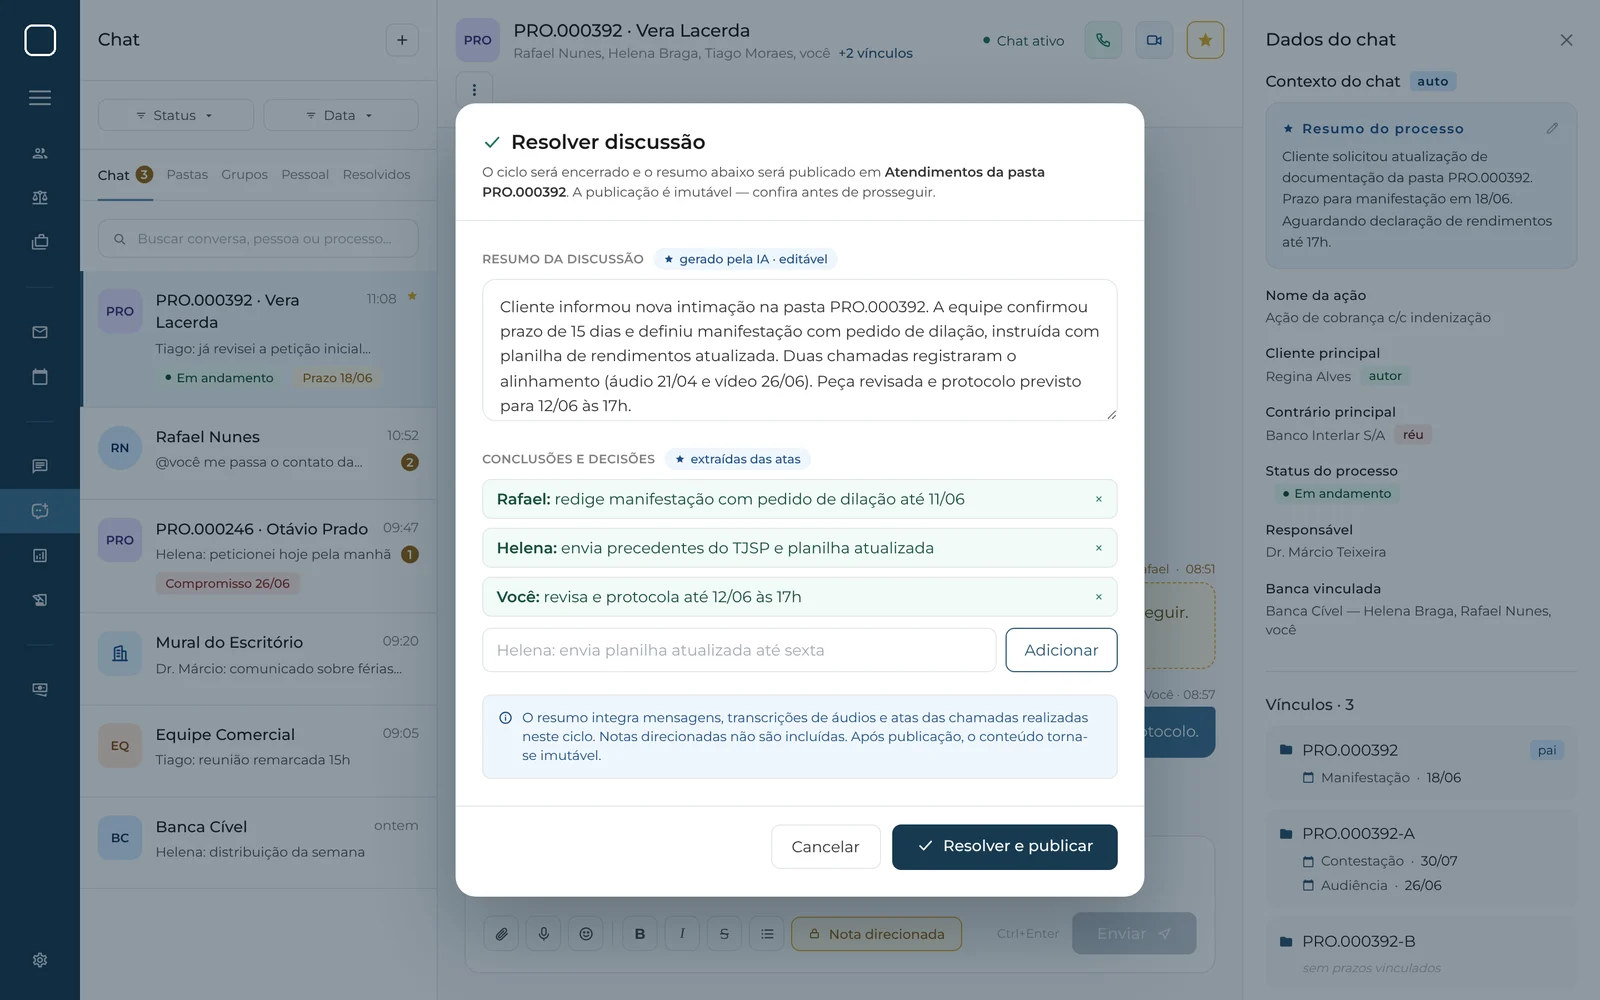Click the Buscar conversa search field
Viewport: 1600px width, 1000px height.
258,239
